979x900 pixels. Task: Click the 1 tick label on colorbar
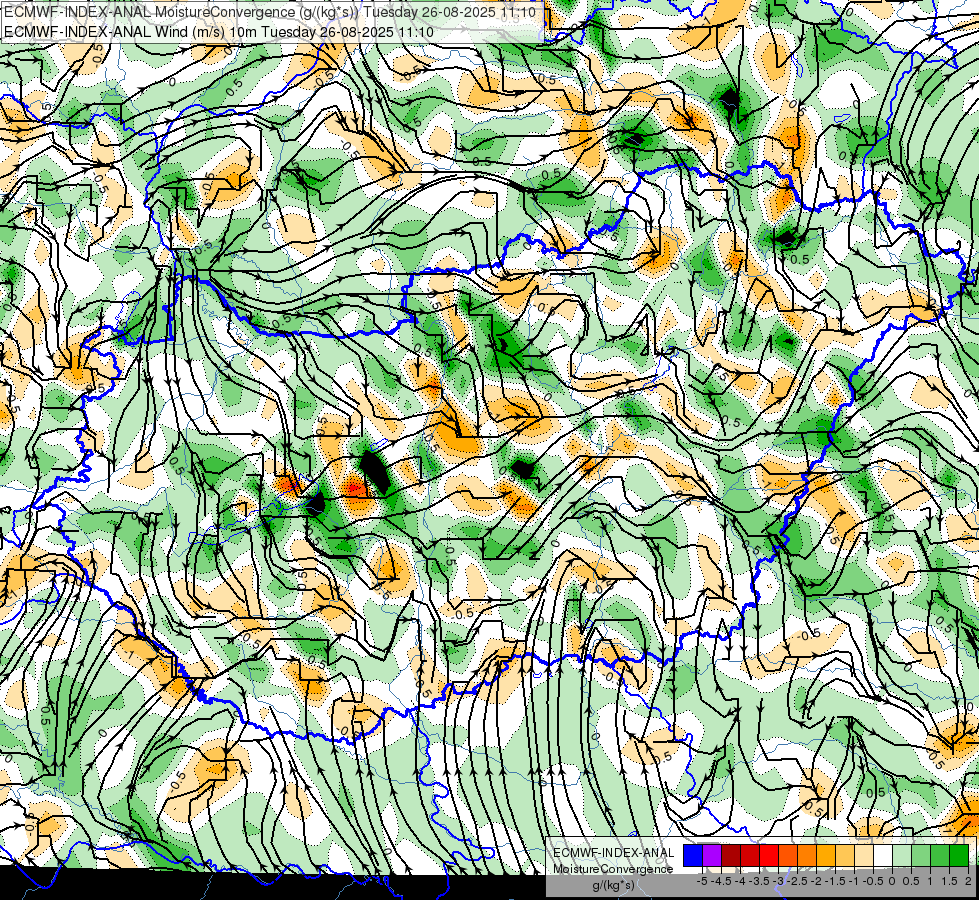coord(930,881)
